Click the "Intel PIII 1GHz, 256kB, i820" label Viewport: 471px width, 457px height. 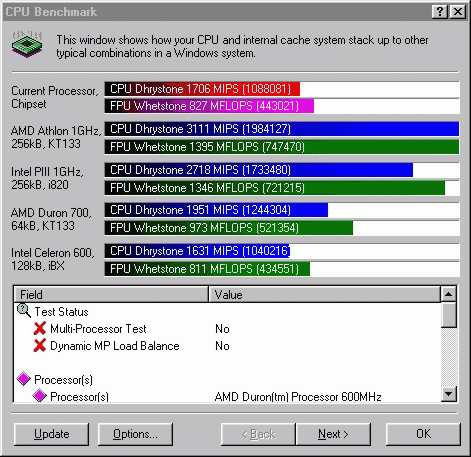47,178
